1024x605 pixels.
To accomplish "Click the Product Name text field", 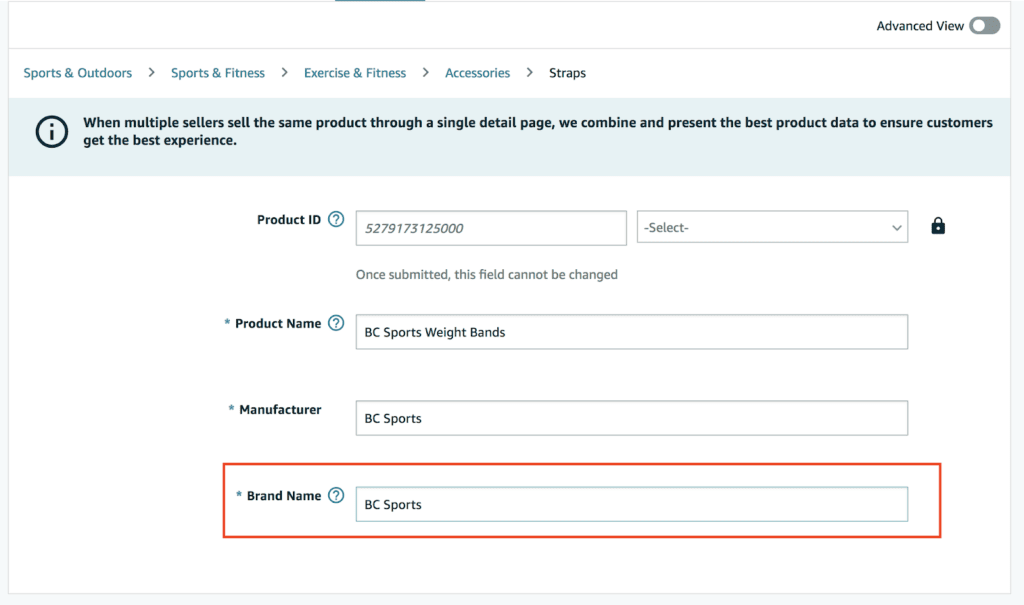I will pos(631,332).
